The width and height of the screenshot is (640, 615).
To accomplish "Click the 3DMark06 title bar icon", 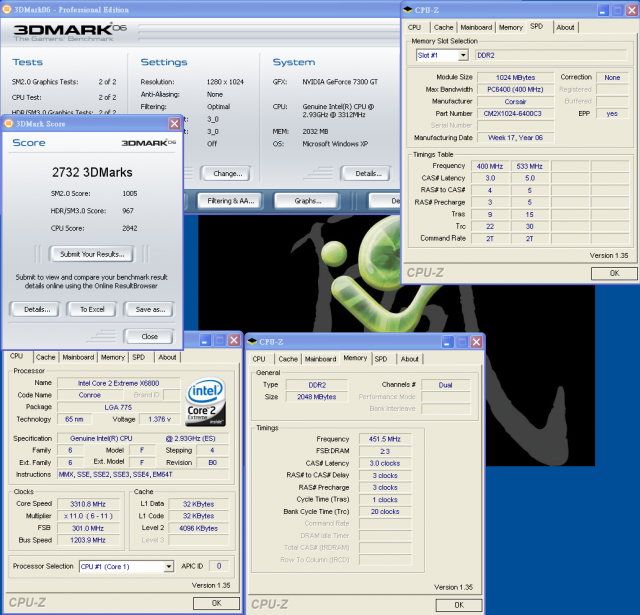I will point(7,9).
